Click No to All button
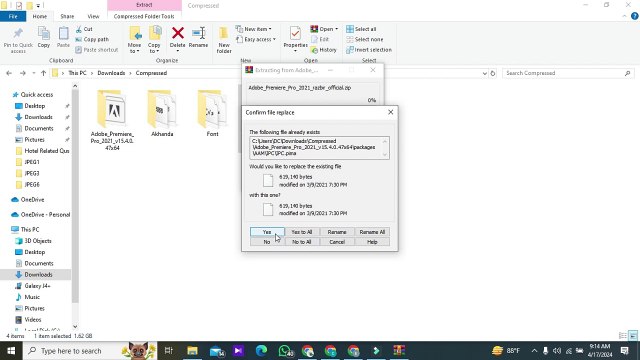Image resolution: width=640 pixels, height=360 pixels. [302, 242]
